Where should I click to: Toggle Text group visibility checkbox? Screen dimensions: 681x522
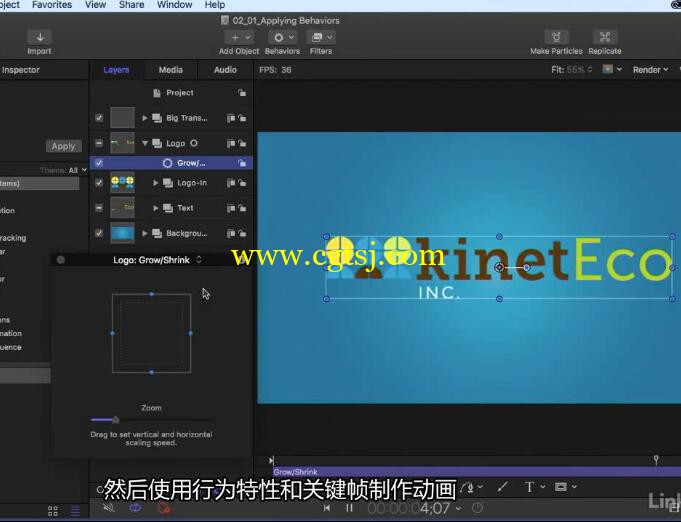[99, 208]
